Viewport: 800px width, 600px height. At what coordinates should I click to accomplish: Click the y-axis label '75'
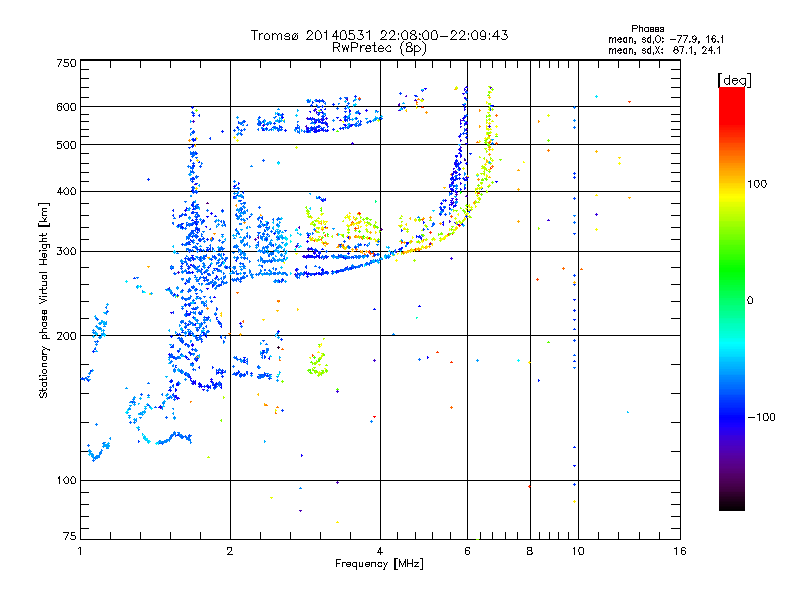70,536
